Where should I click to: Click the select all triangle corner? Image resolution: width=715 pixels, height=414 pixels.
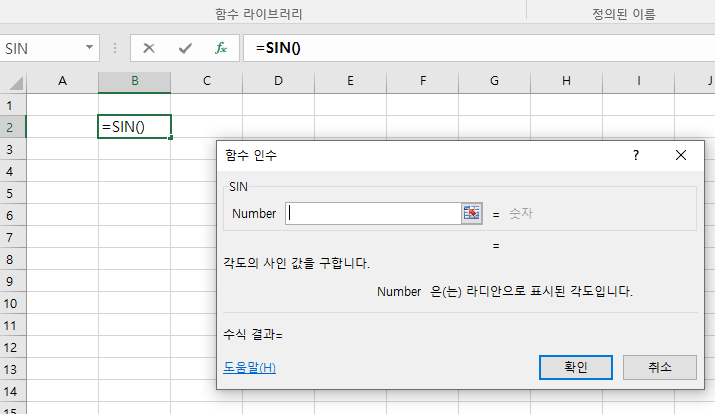coord(16,82)
